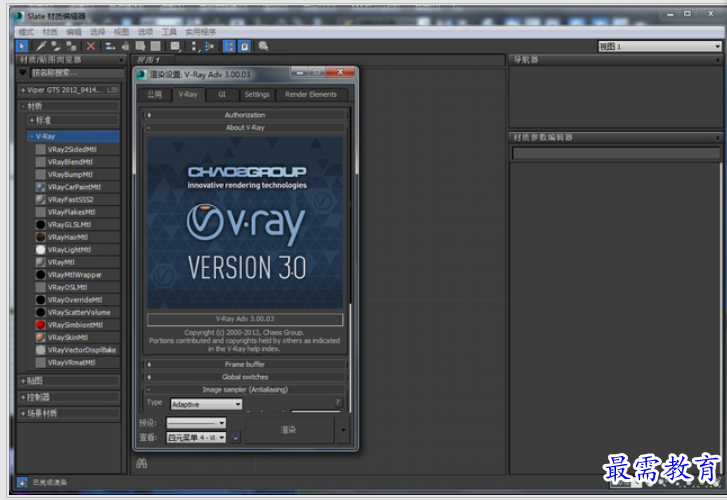Viewport: 727px width, 500px height.
Task: Open the 预设 preset dropdown
Action: pyautogui.click(x=196, y=423)
